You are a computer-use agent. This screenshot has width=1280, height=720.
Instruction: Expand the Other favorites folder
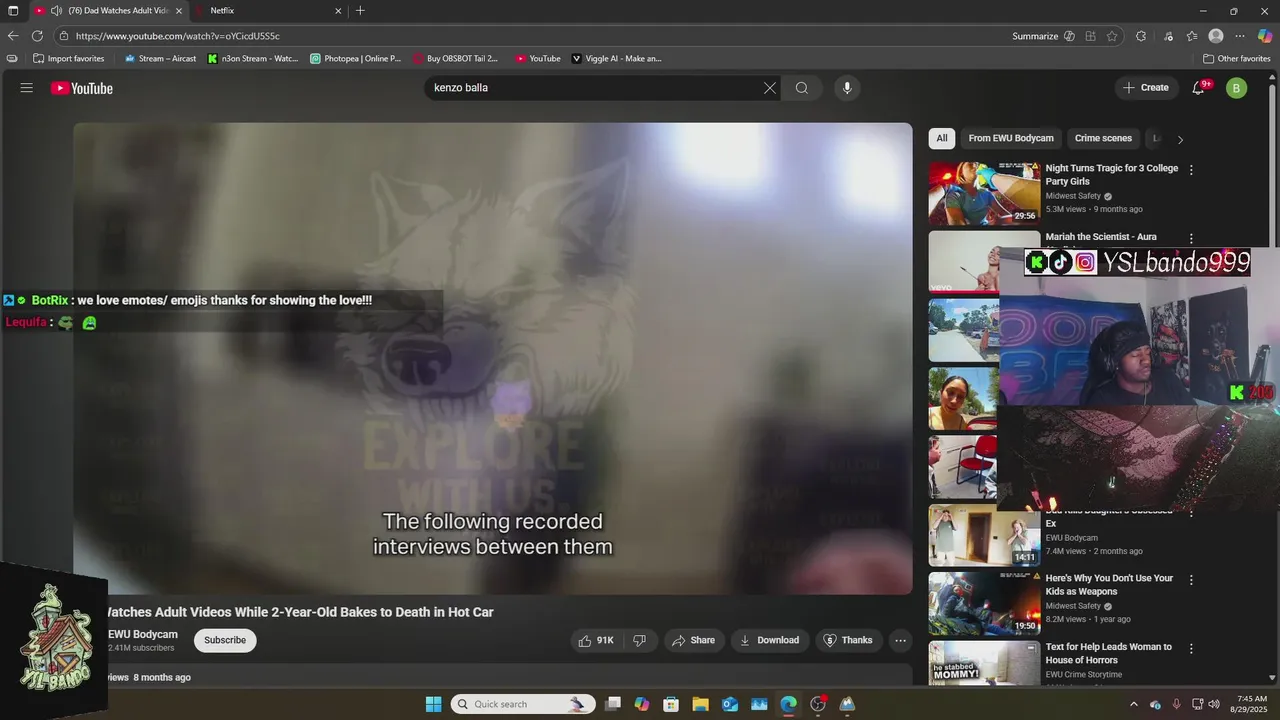(x=1236, y=59)
